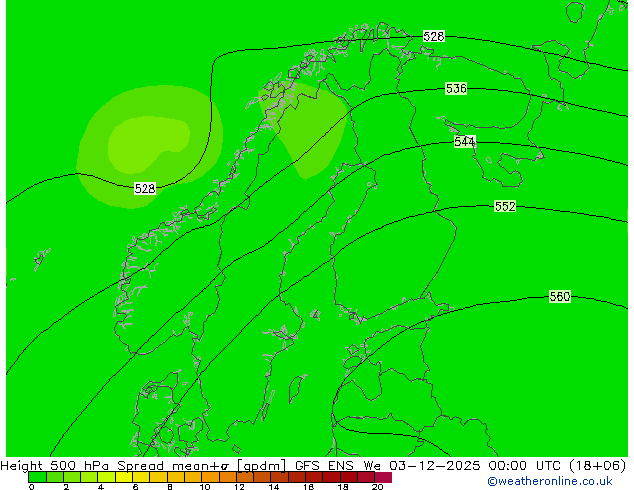Click the 528 label on the northern contour line
The height and width of the screenshot is (490, 634).
[434, 36]
